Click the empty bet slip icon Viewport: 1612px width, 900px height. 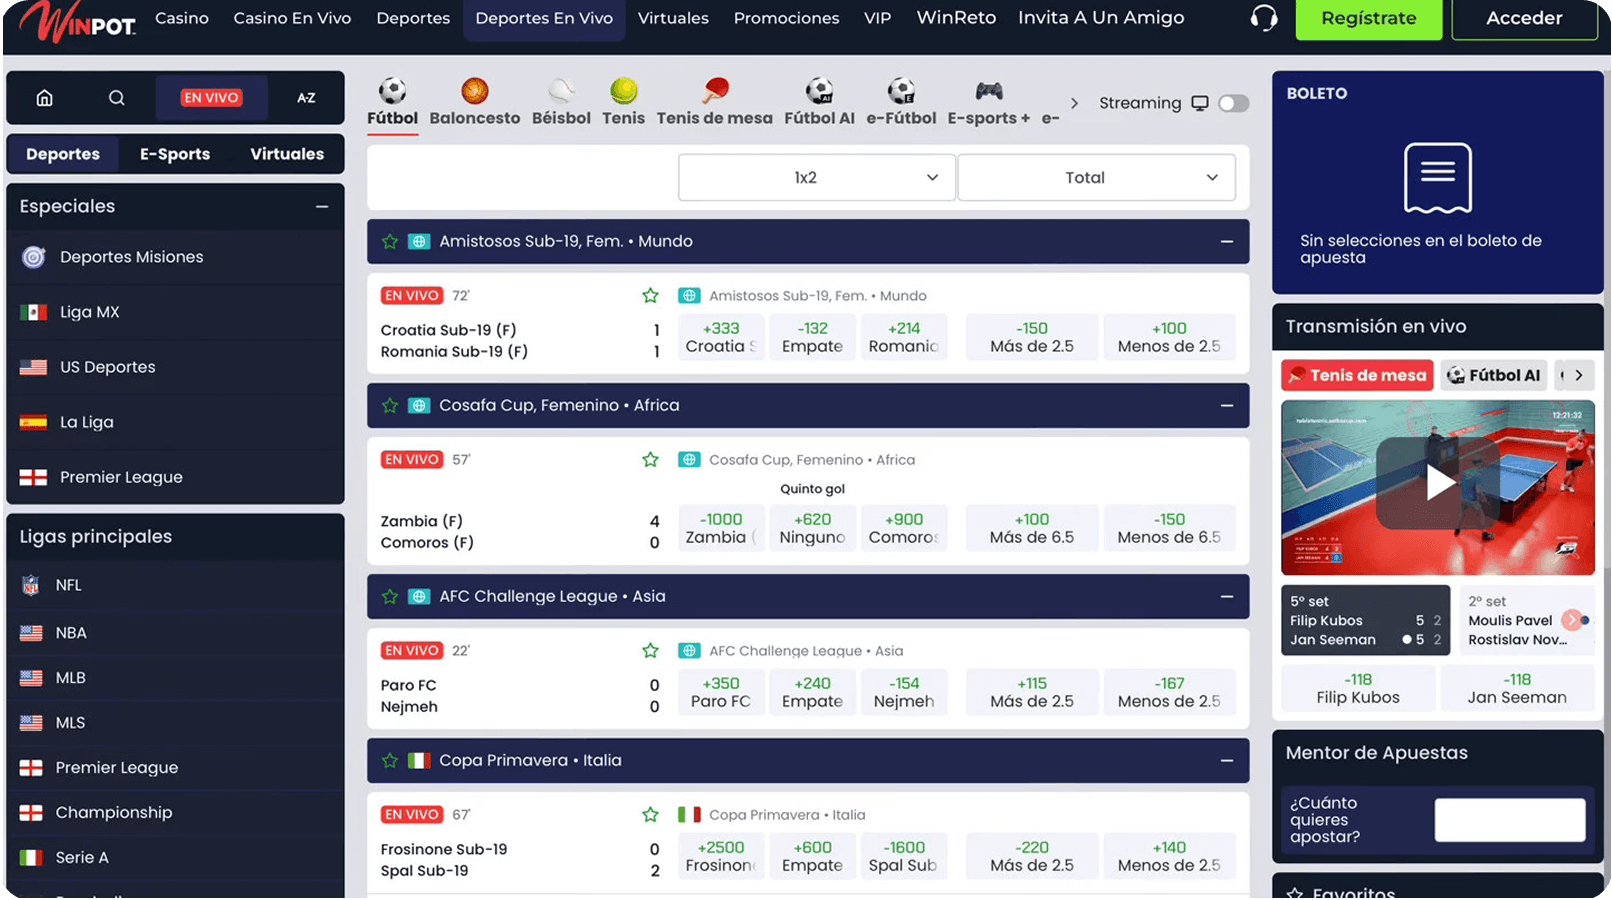click(x=1438, y=178)
